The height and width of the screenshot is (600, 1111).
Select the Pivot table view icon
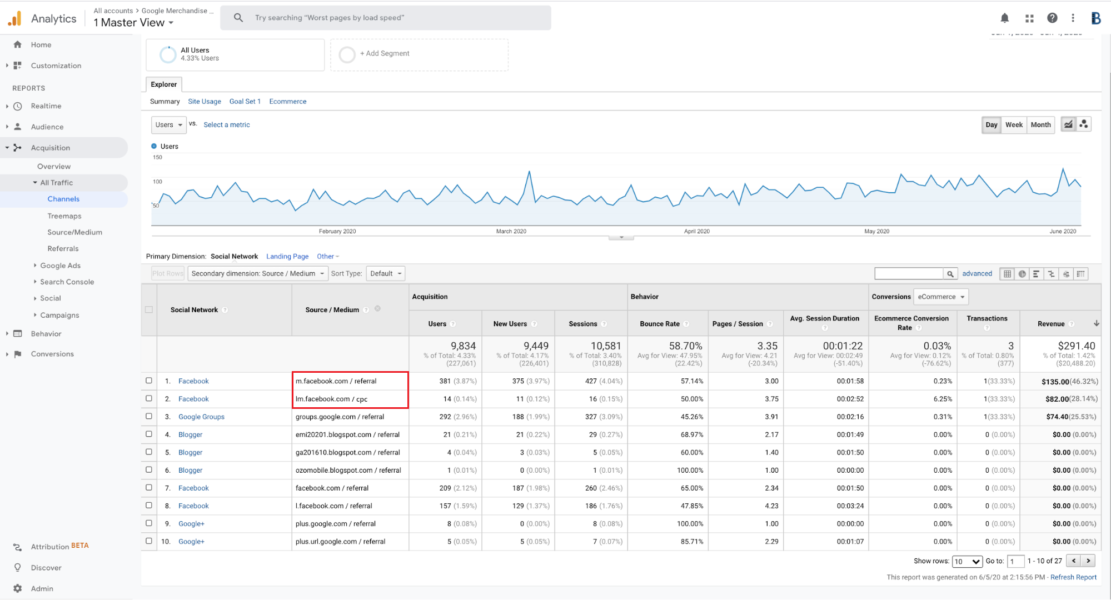(1081, 273)
